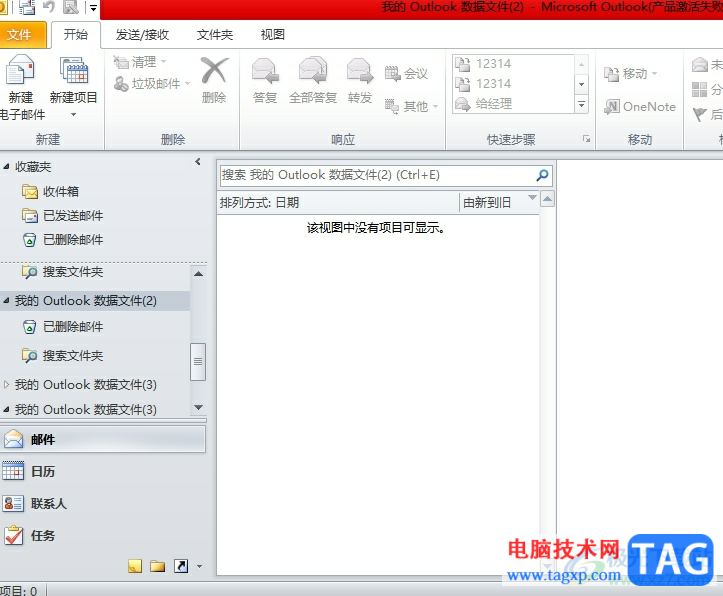Minimize the navigation pane arrow

pyautogui.click(x=198, y=162)
